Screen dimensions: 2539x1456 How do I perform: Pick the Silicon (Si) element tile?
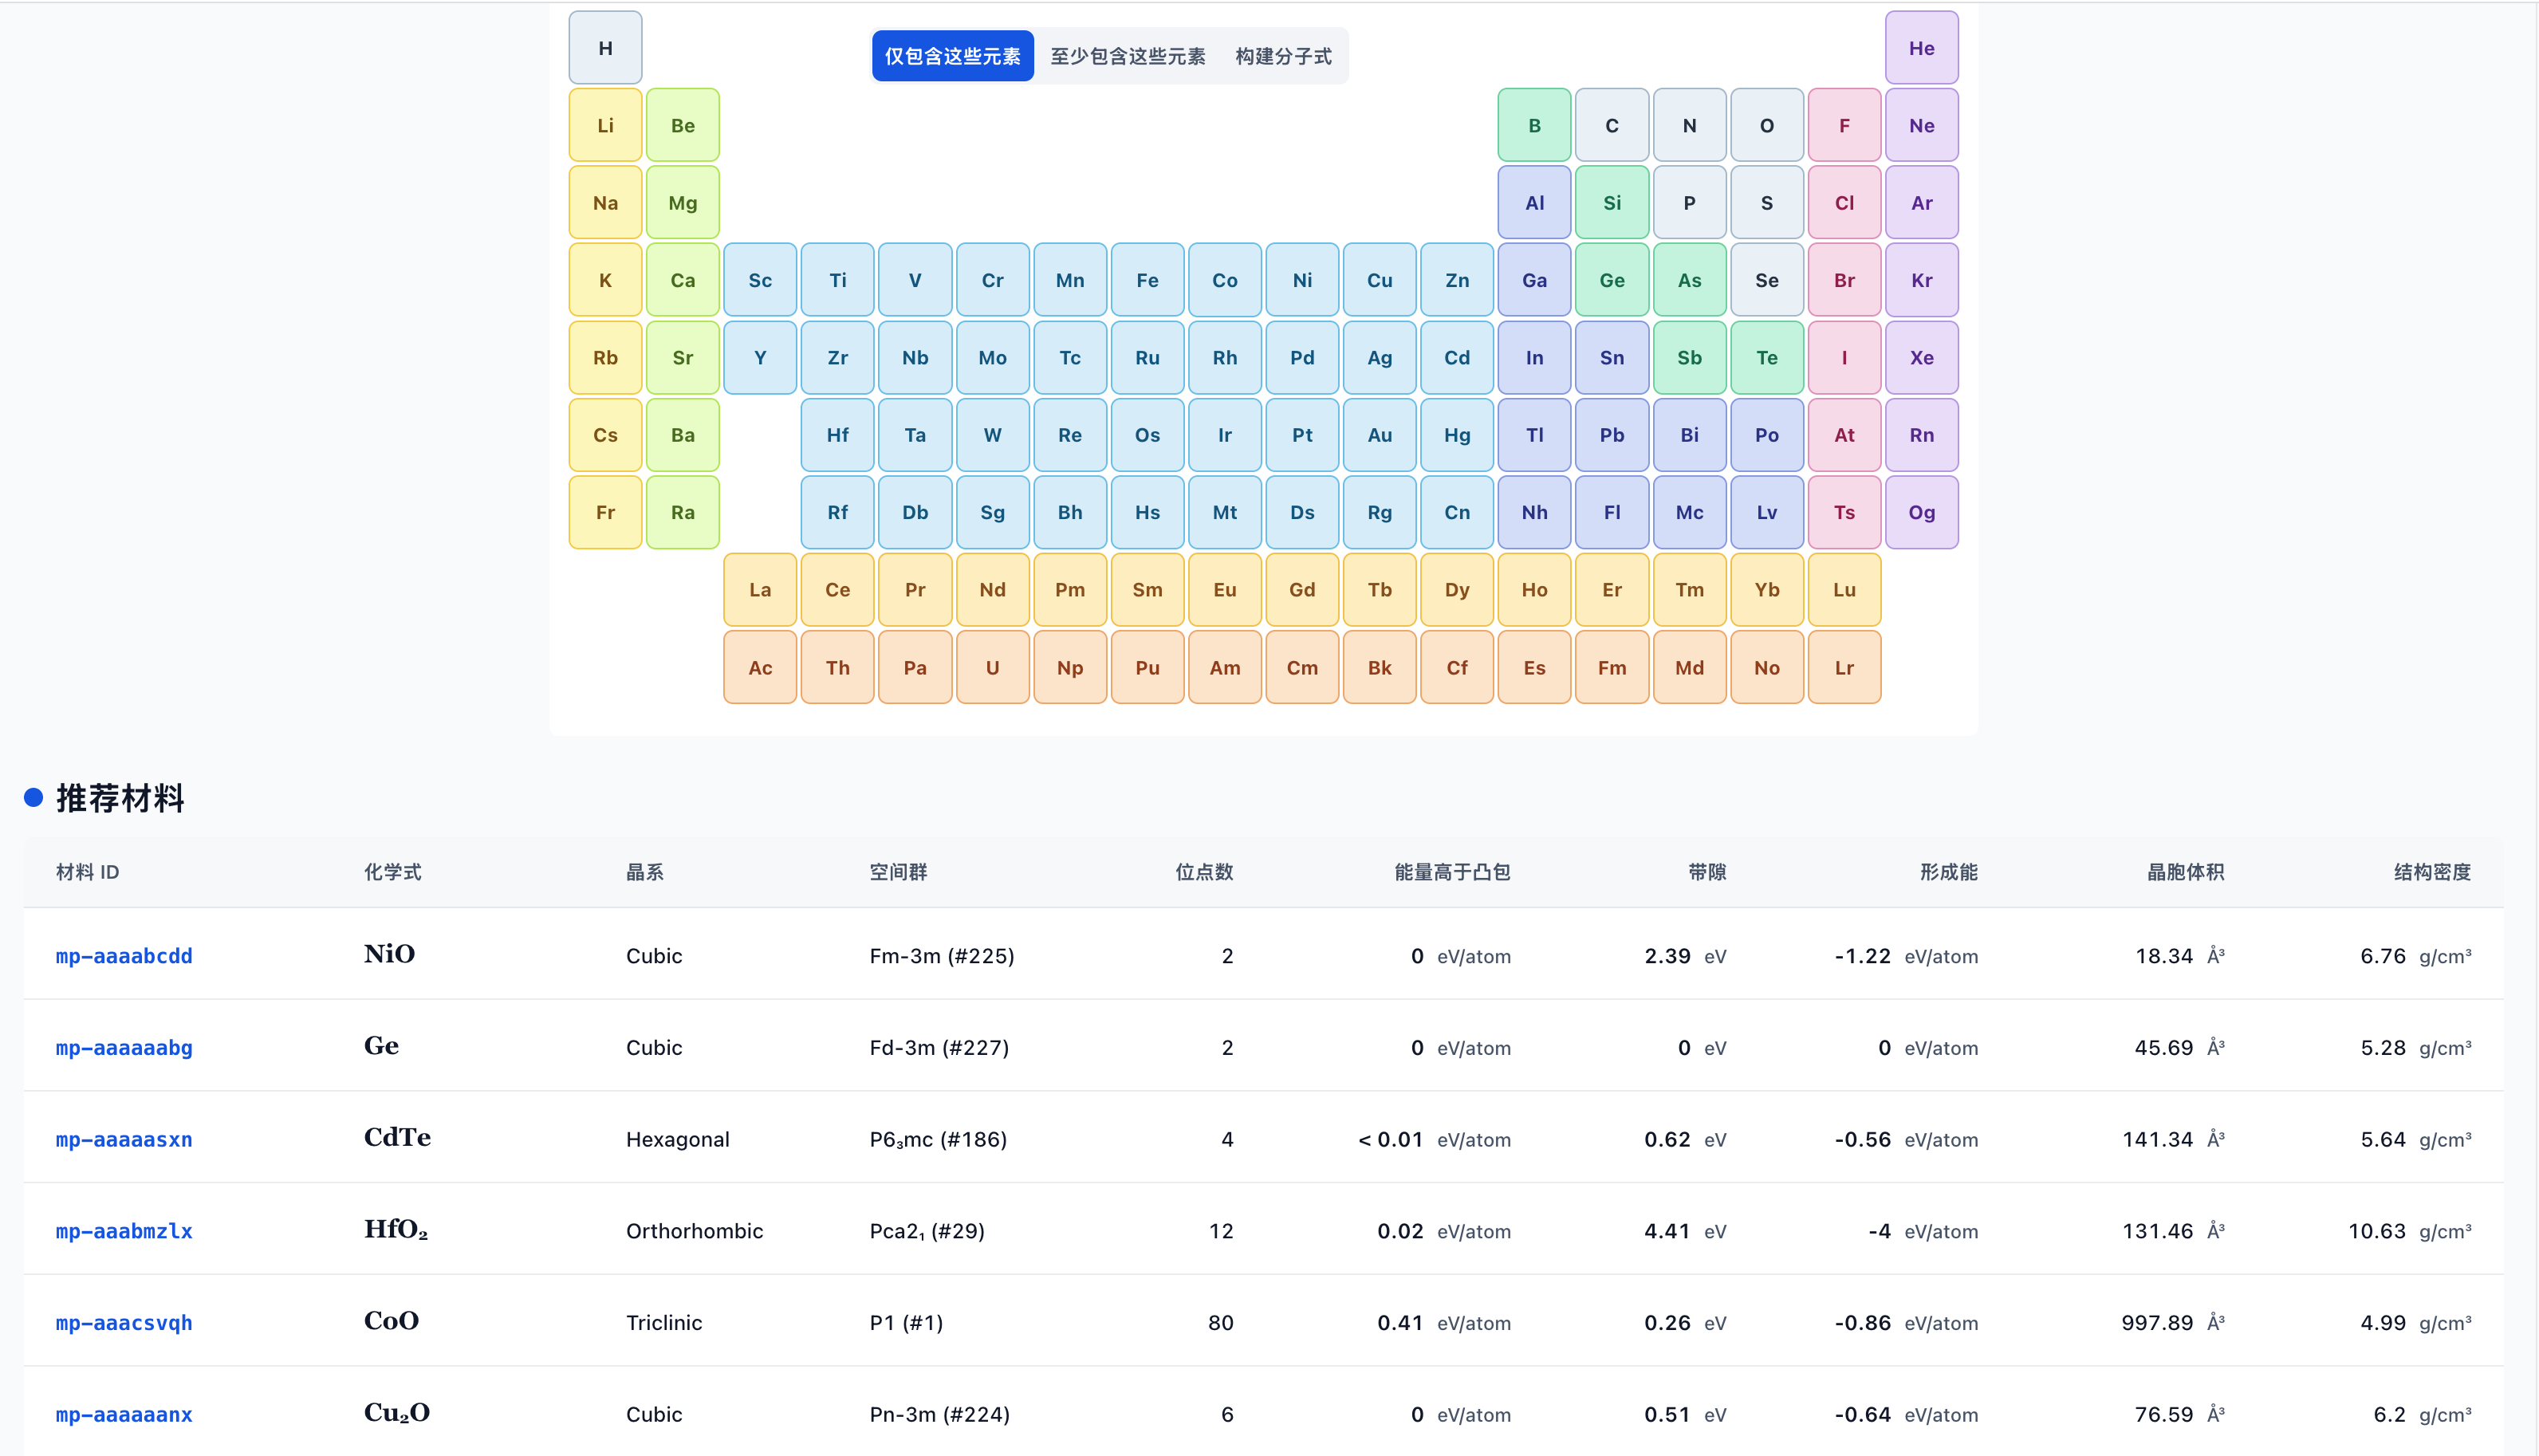coord(1611,203)
